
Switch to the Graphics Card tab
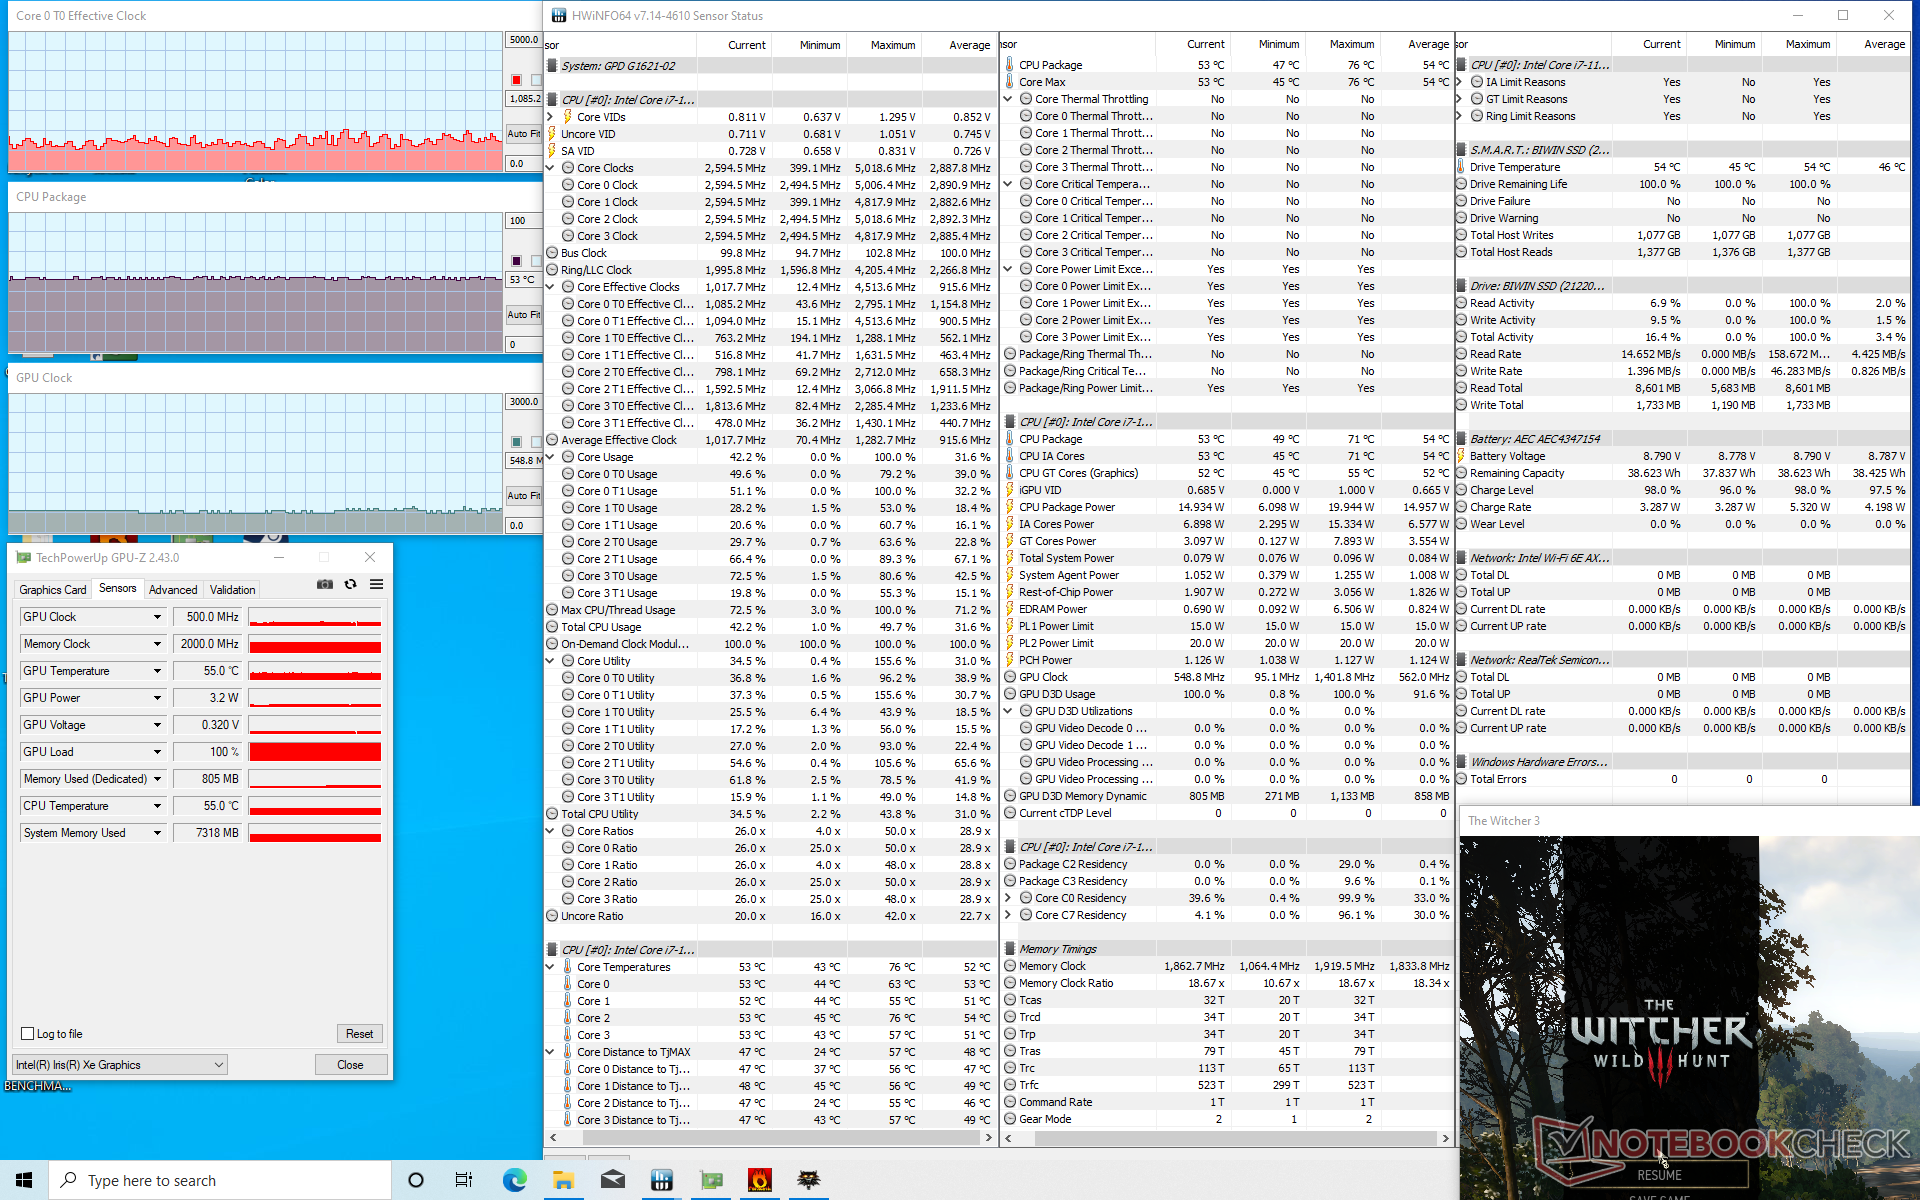[53, 590]
